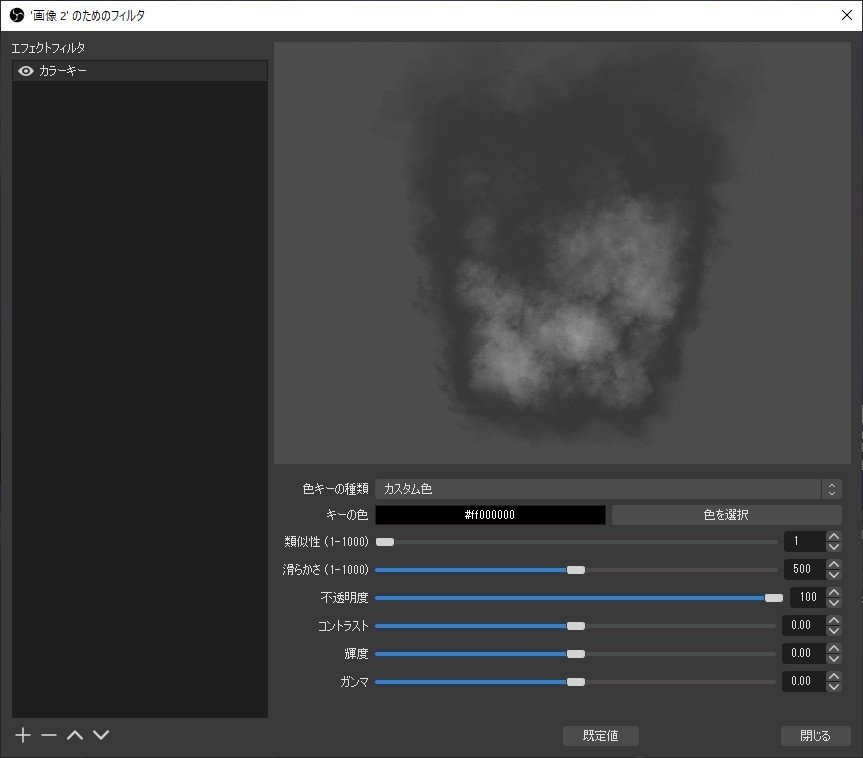Click 不透明度 value field showing 100
863x758 pixels.
[808, 597]
